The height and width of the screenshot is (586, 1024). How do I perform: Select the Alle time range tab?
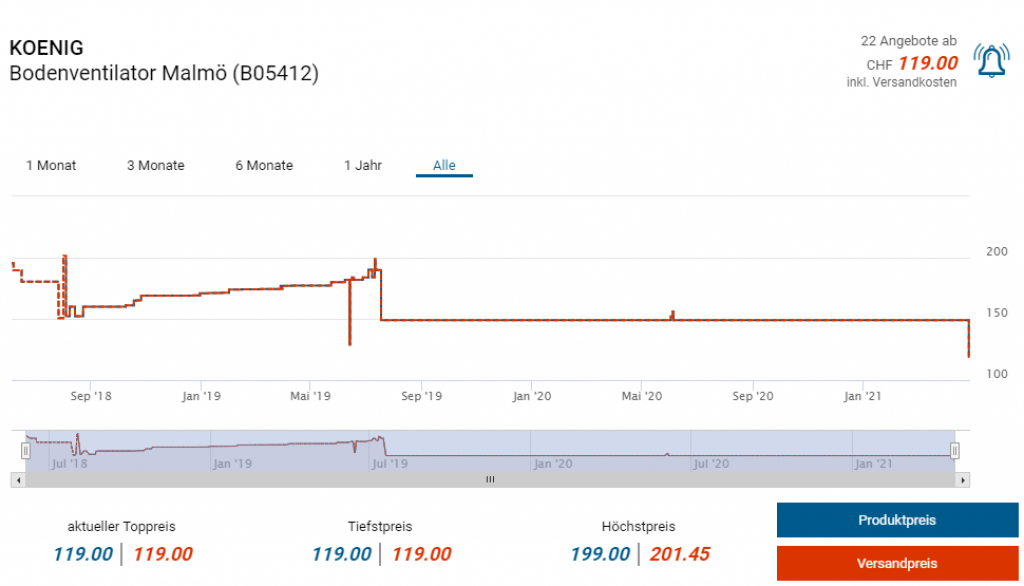(444, 165)
